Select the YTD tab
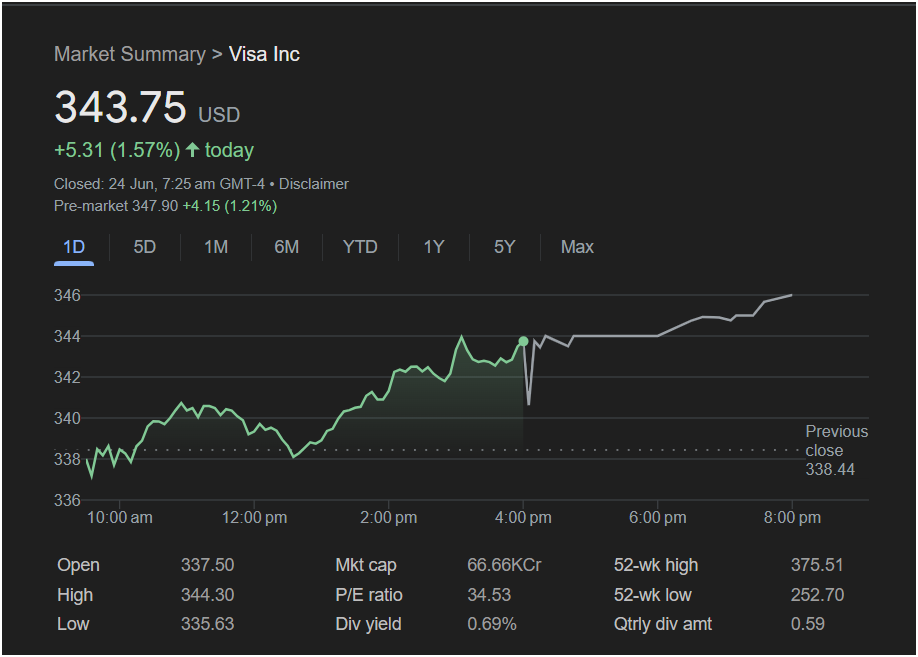 [x=360, y=247]
